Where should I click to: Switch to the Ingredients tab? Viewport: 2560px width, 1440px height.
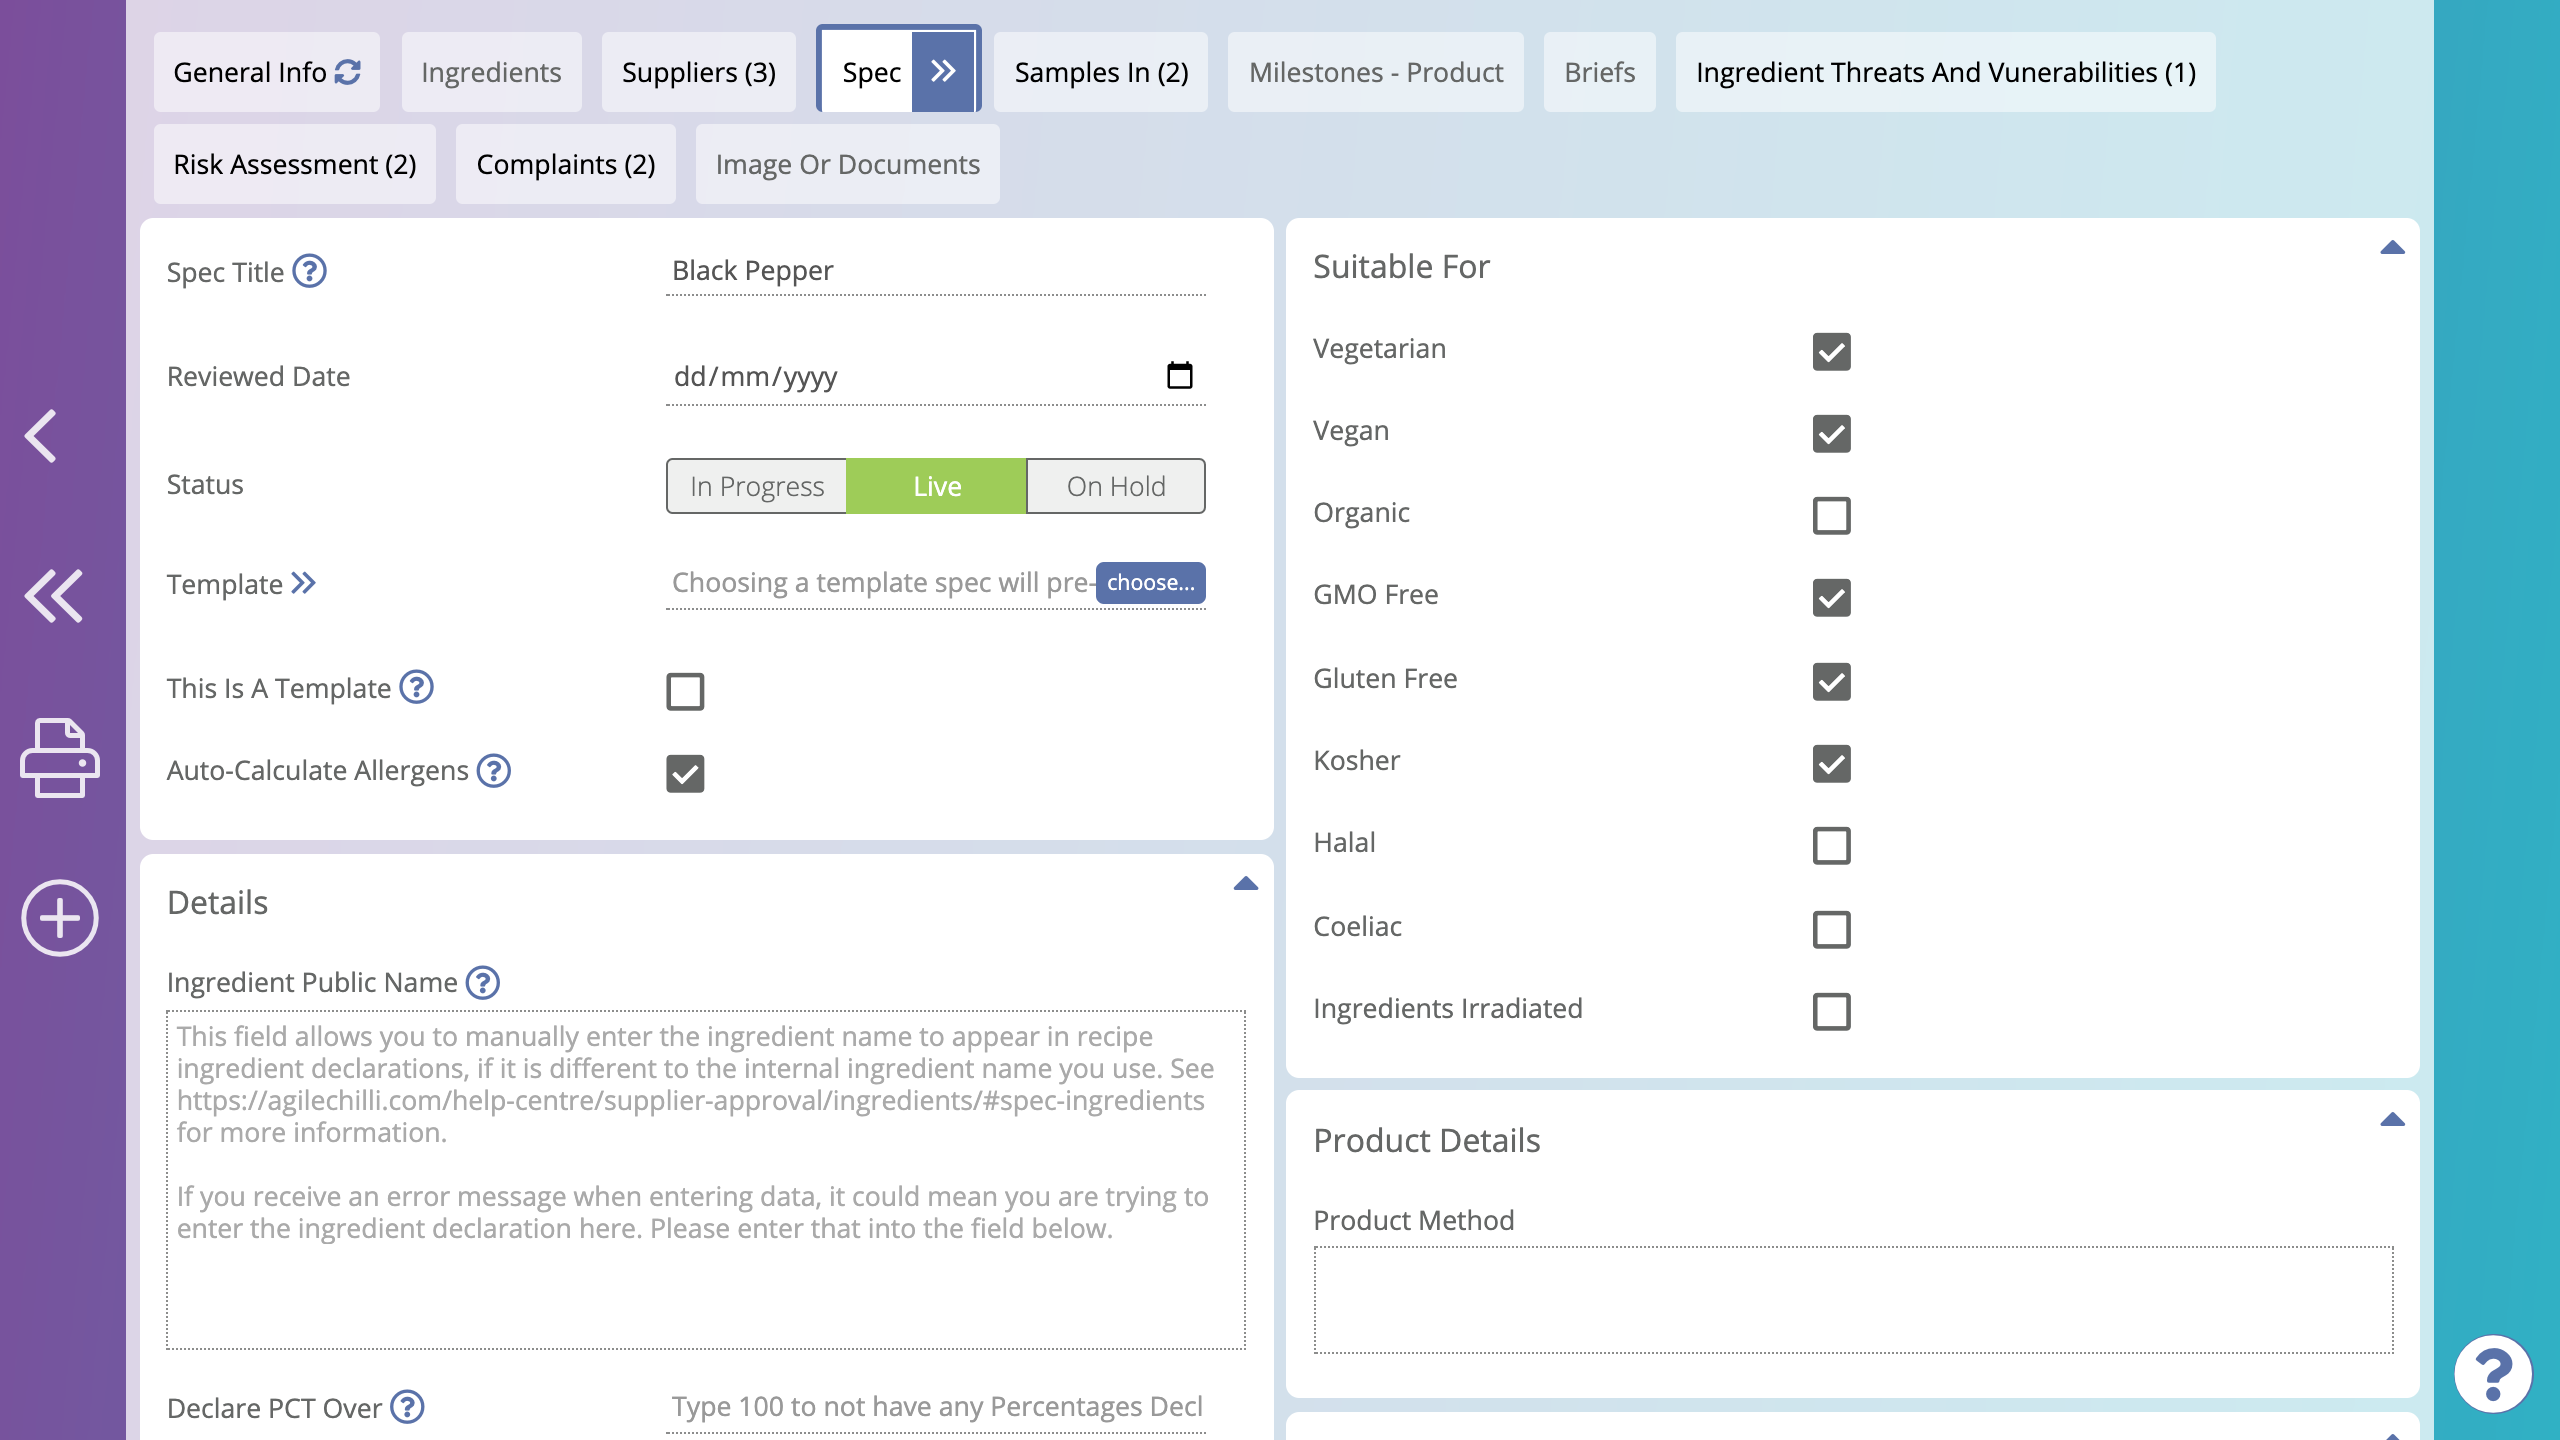point(491,72)
